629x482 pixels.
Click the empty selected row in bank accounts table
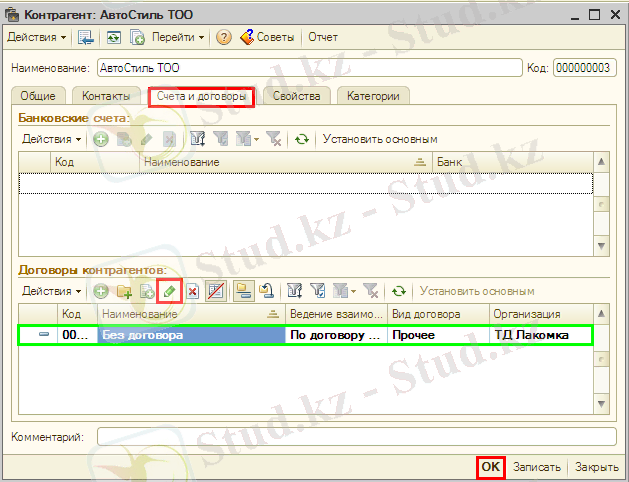pyautogui.click(x=306, y=183)
